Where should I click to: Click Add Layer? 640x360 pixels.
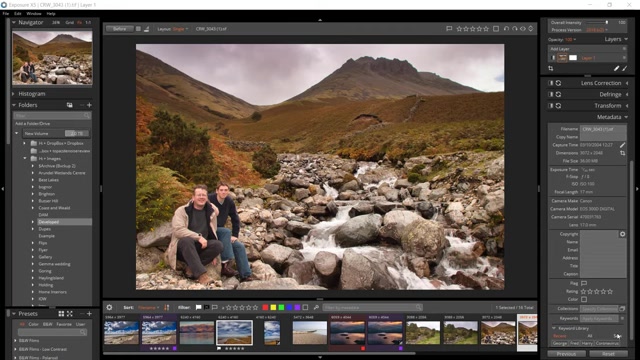click(x=560, y=49)
